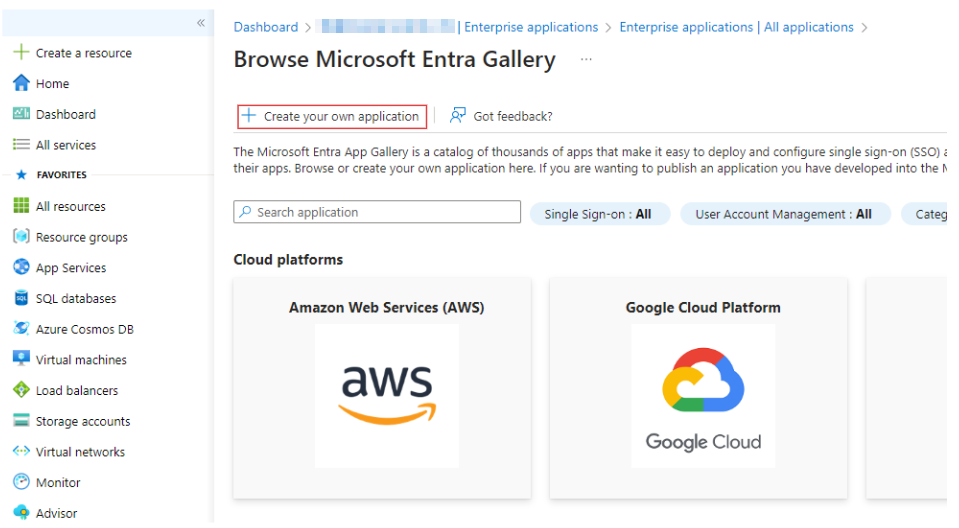Screen dimensions: 959x528
Task: Click the Got feedback person icon
Action: [x=457, y=116]
